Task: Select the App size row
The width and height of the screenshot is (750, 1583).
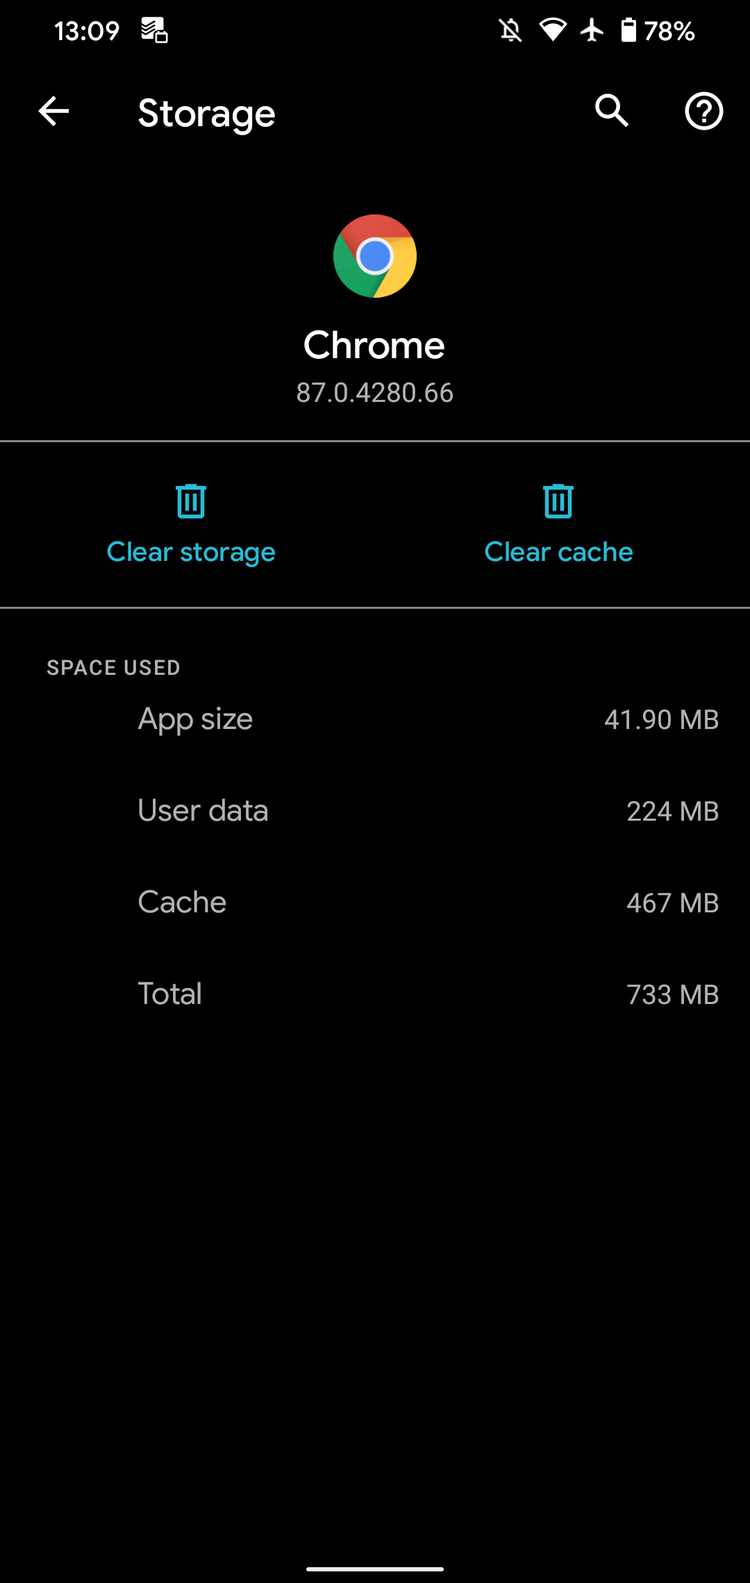Action: click(x=374, y=719)
